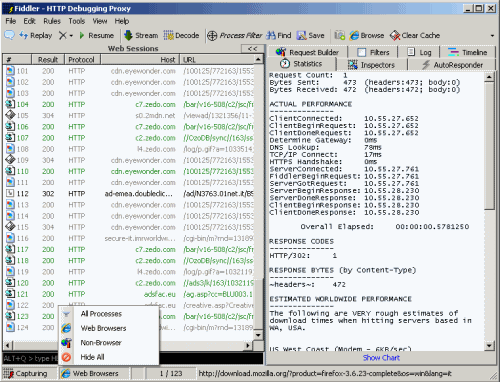Click the QuickExec command box
Image resolution: width=500 pixels, height=382 pixels.
[x=133, y=358]
